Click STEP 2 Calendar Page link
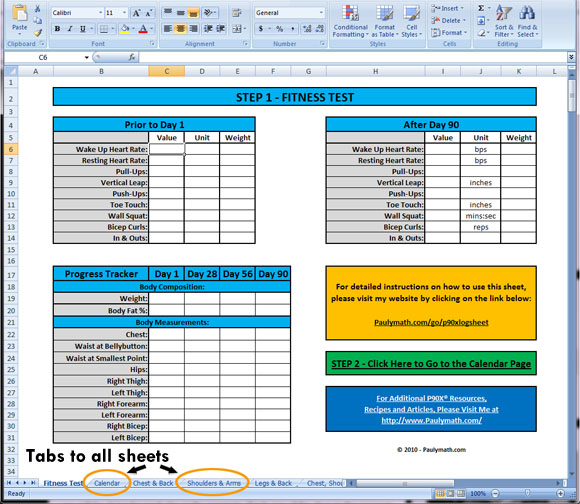The height and width of the screenshot is (504, 580). [x=431, y=364]
